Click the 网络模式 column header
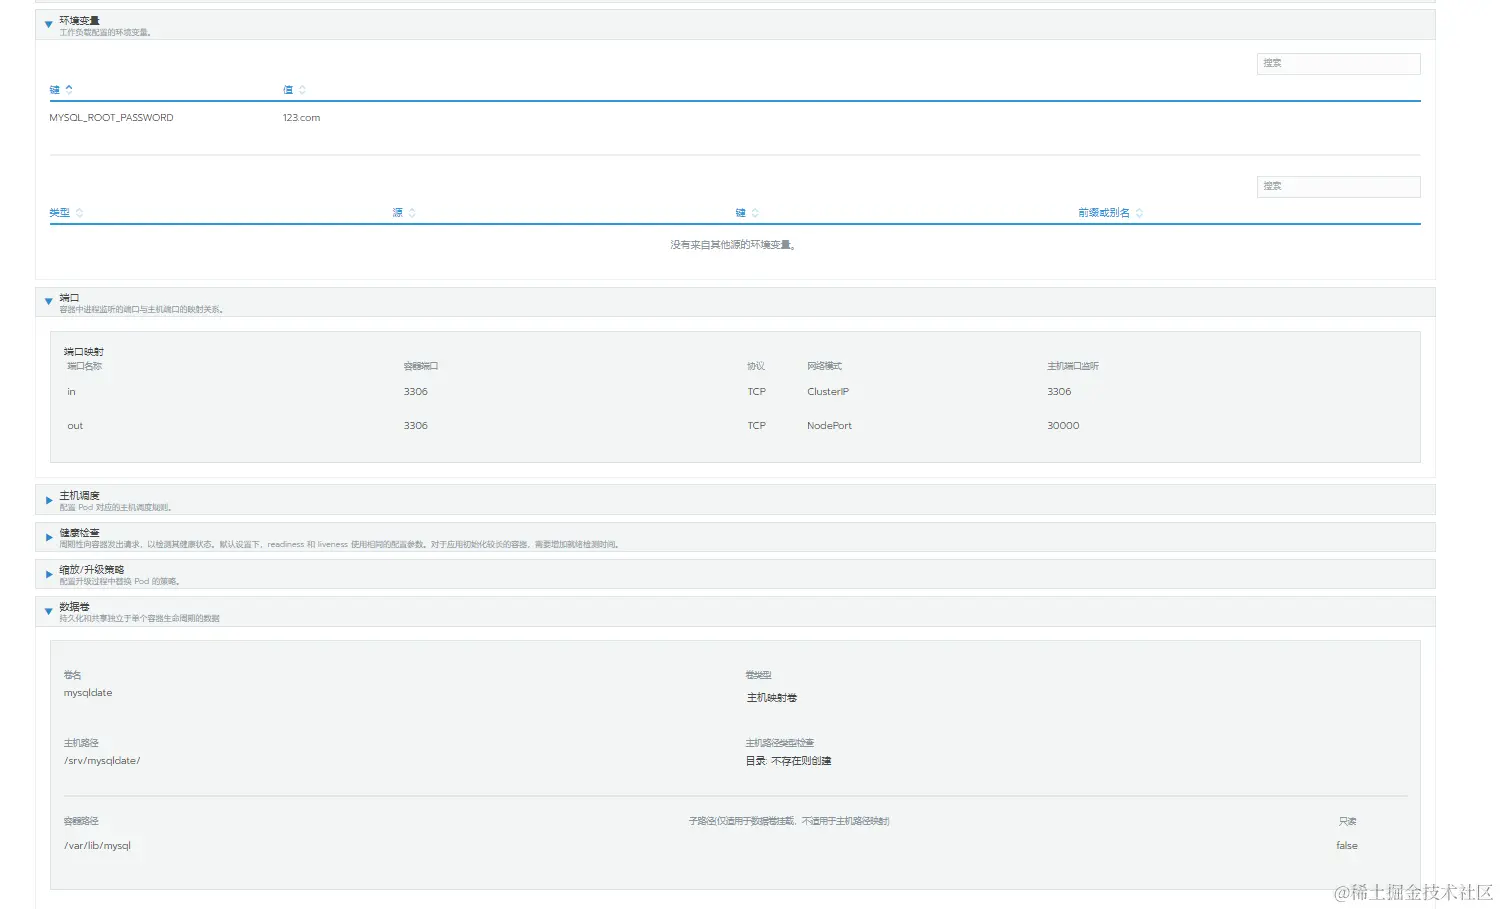Viewport: 1500px width, 909px height. tap(824, 366)
